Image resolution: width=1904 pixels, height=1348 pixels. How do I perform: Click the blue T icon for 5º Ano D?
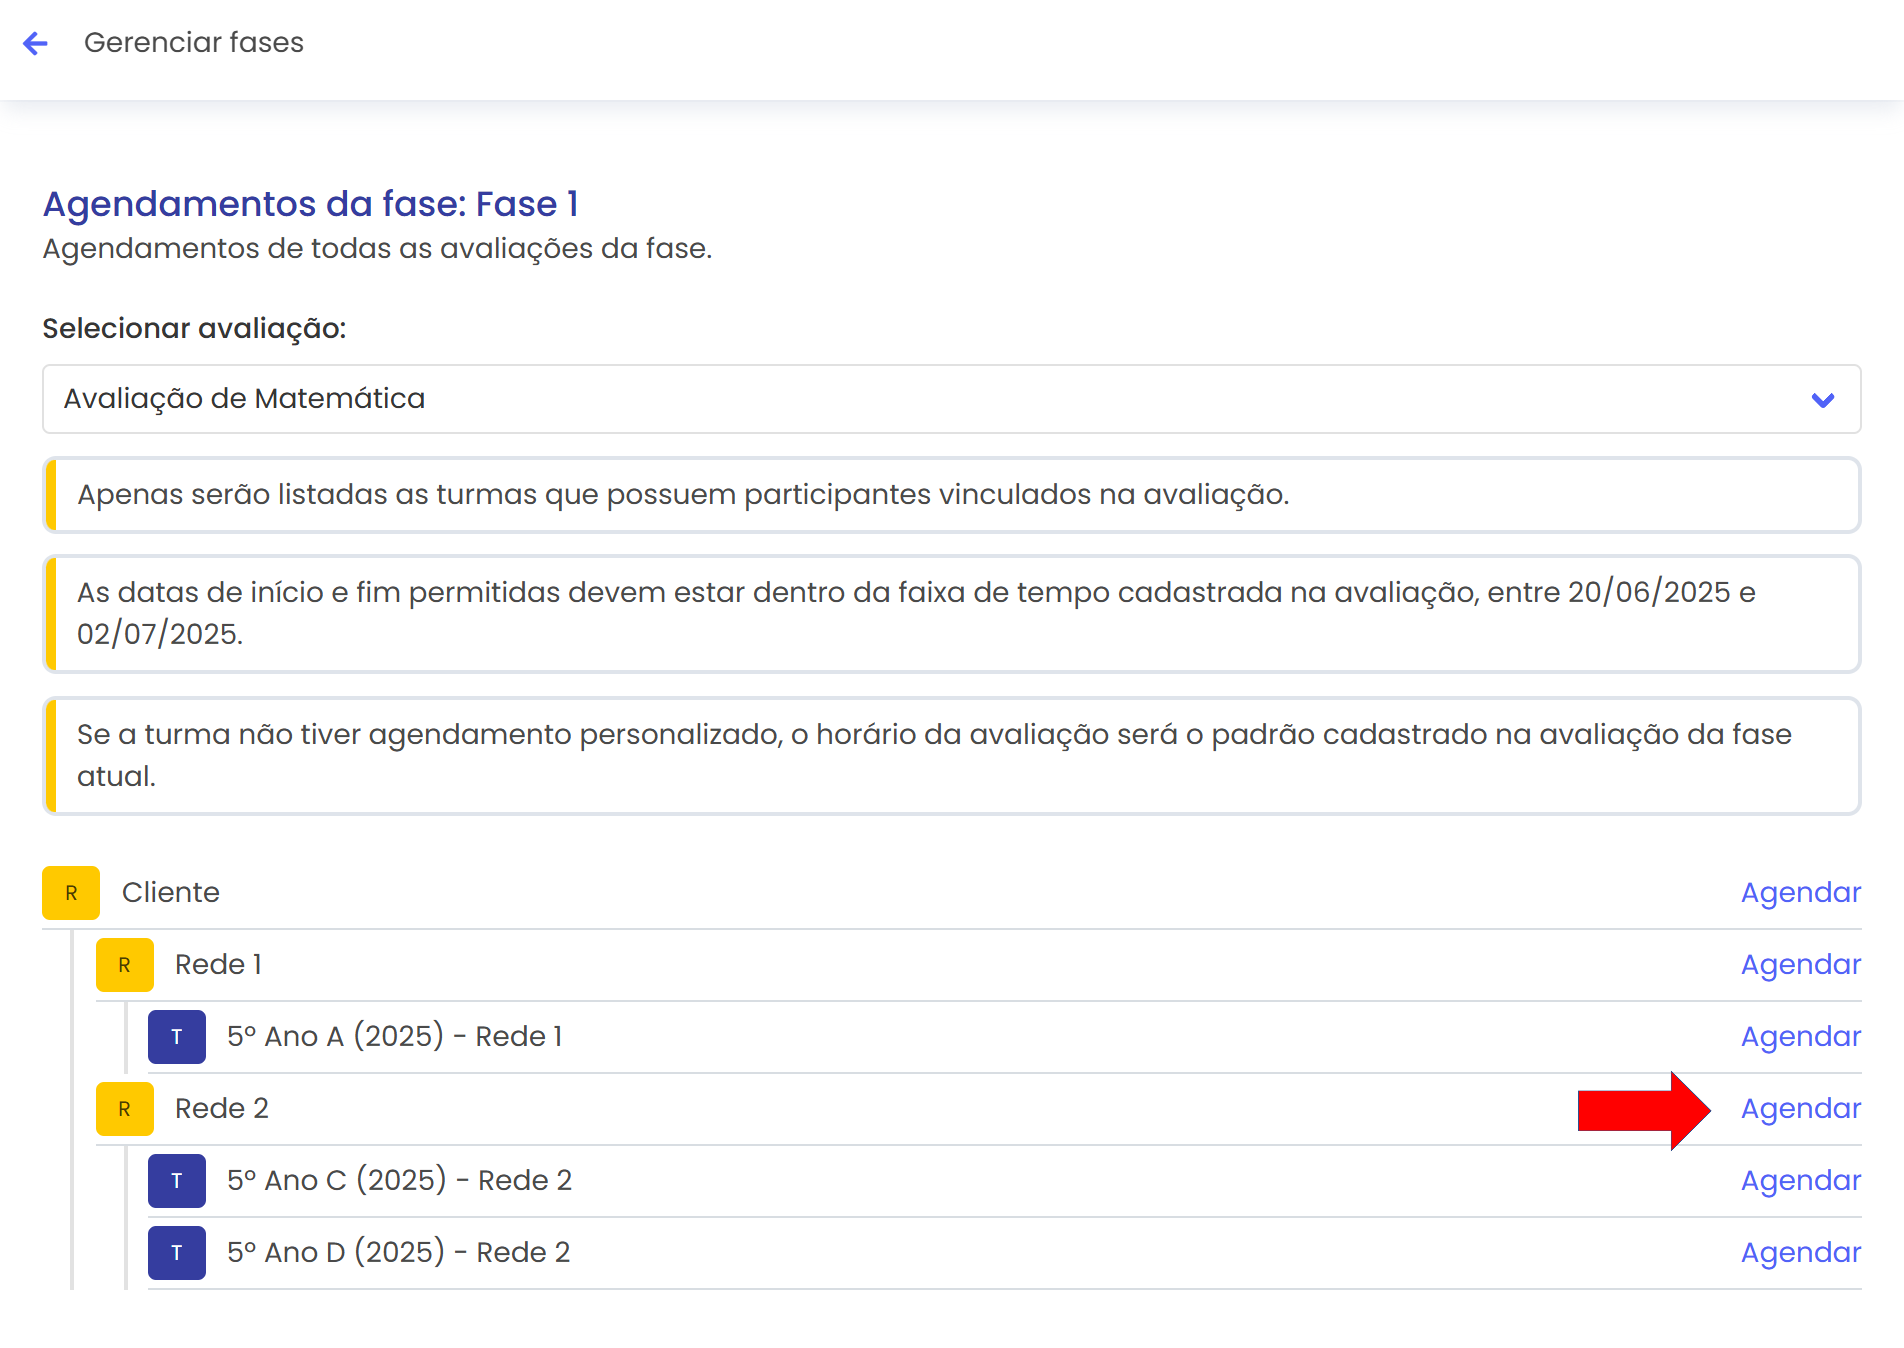coord(177,1253)
